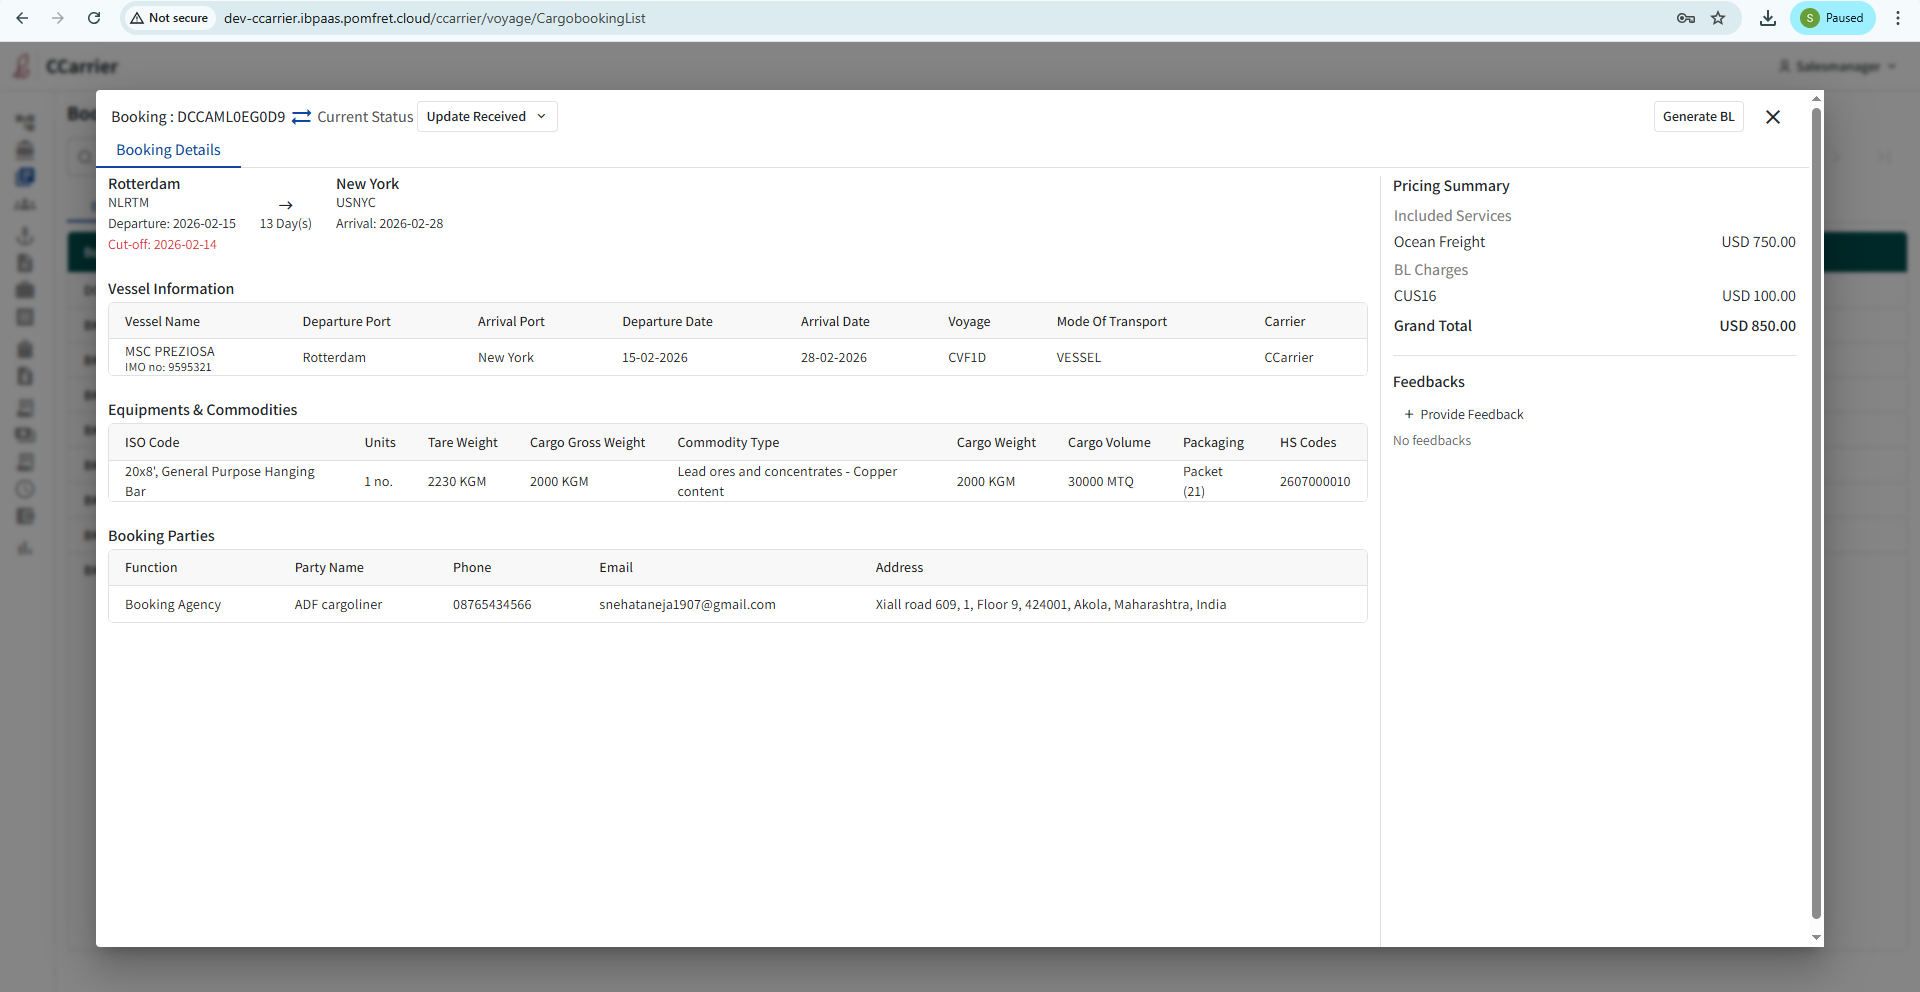The height and width of the screenshot is (992, 1920).
Task: Open the Chrome three-dot menu
Action: coord(1898,18)
